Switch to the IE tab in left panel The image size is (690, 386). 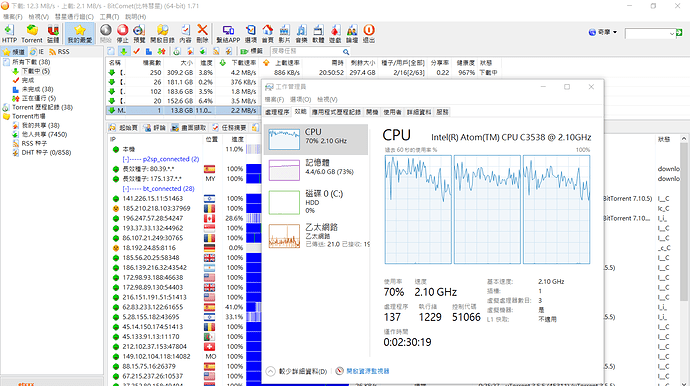tap(37, 51)
